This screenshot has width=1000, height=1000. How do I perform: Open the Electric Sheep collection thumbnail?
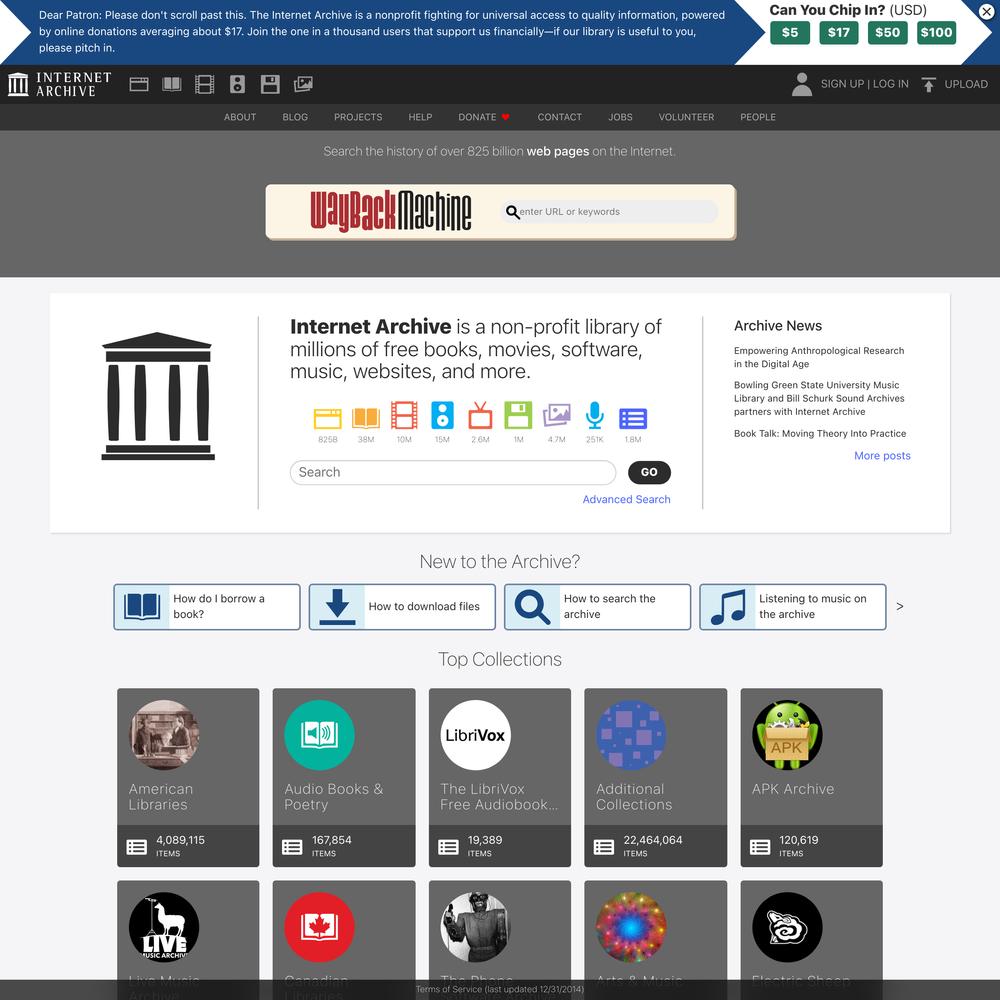tap(787, 927)
